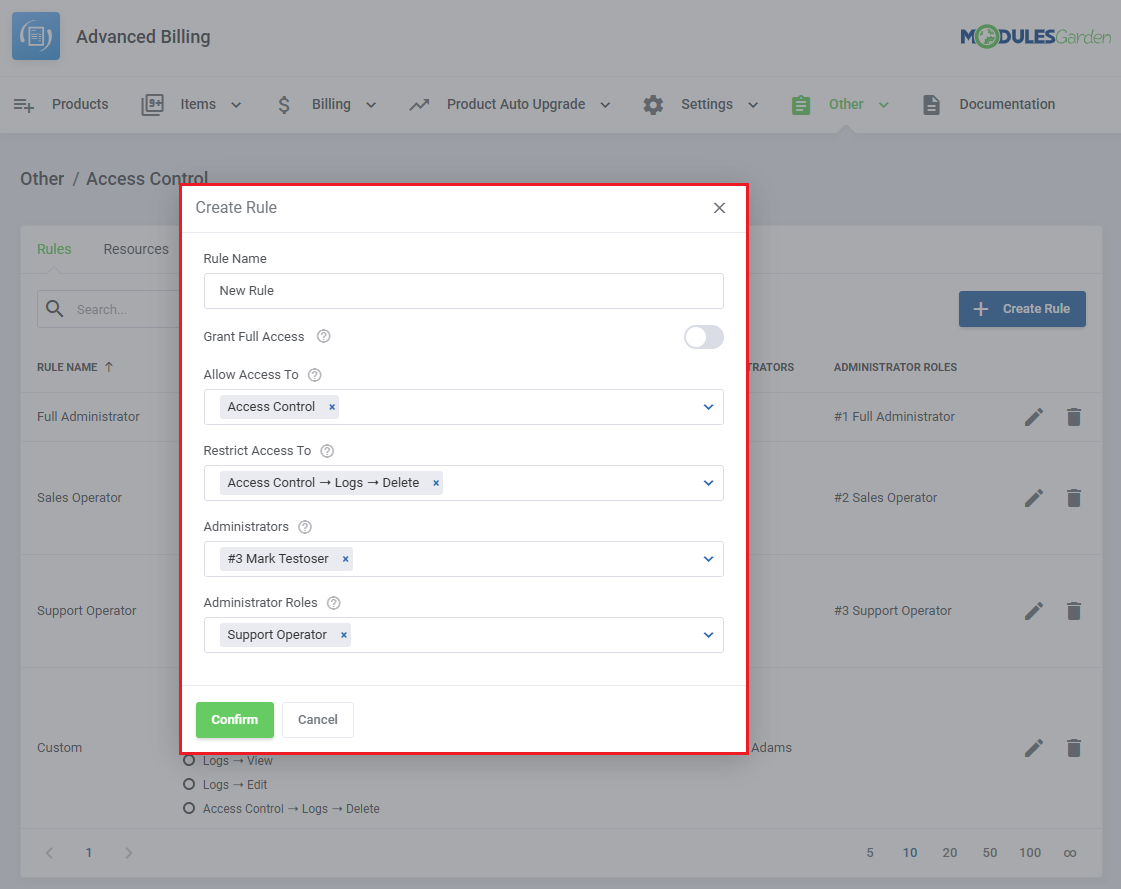Image resolution: width=1121 pixels, height=889 pixels.
Task: Enable the Grant Full Access toggle
Action: (x=703, y=337)
